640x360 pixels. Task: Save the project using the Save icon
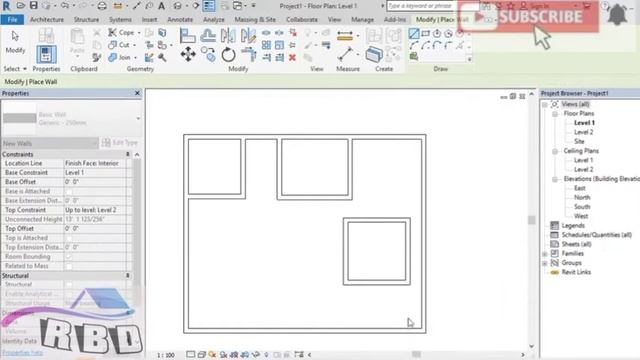[33, 6]
